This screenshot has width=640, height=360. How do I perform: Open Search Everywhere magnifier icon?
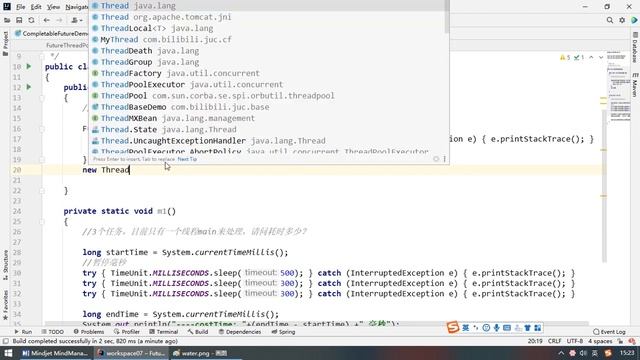(609, 20)
